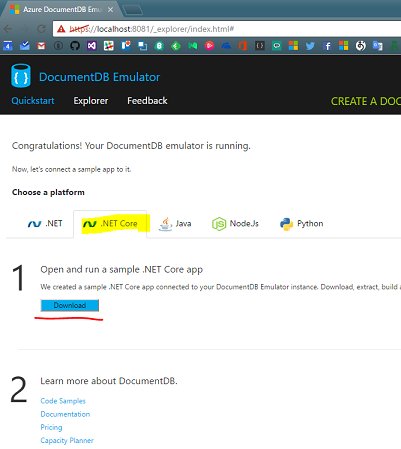Open the Google Translate bookmark
This screenshot has height=449, width=401.
[x=377, y=46]
